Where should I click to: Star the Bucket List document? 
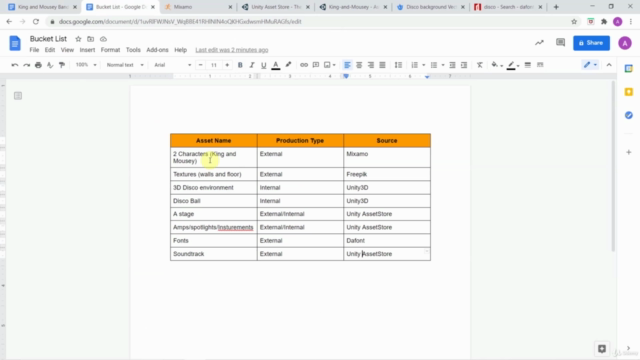point(78,39)
